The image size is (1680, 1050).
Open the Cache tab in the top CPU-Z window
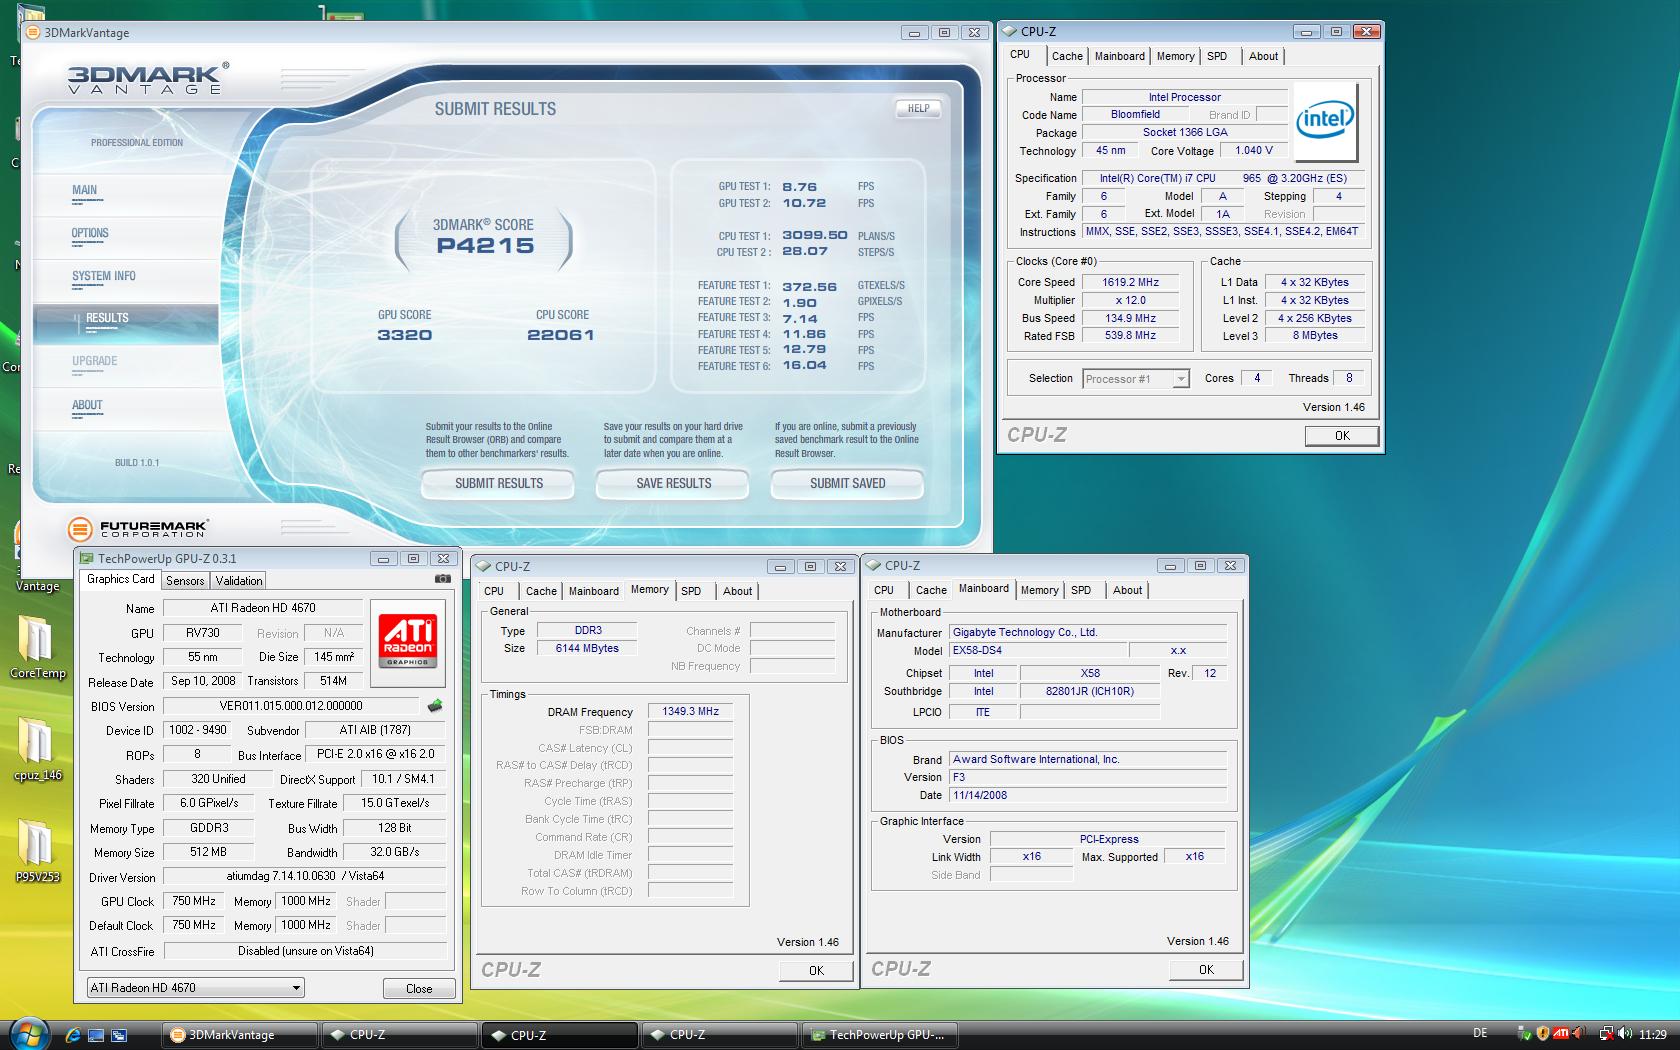(x=1067, y=56)
